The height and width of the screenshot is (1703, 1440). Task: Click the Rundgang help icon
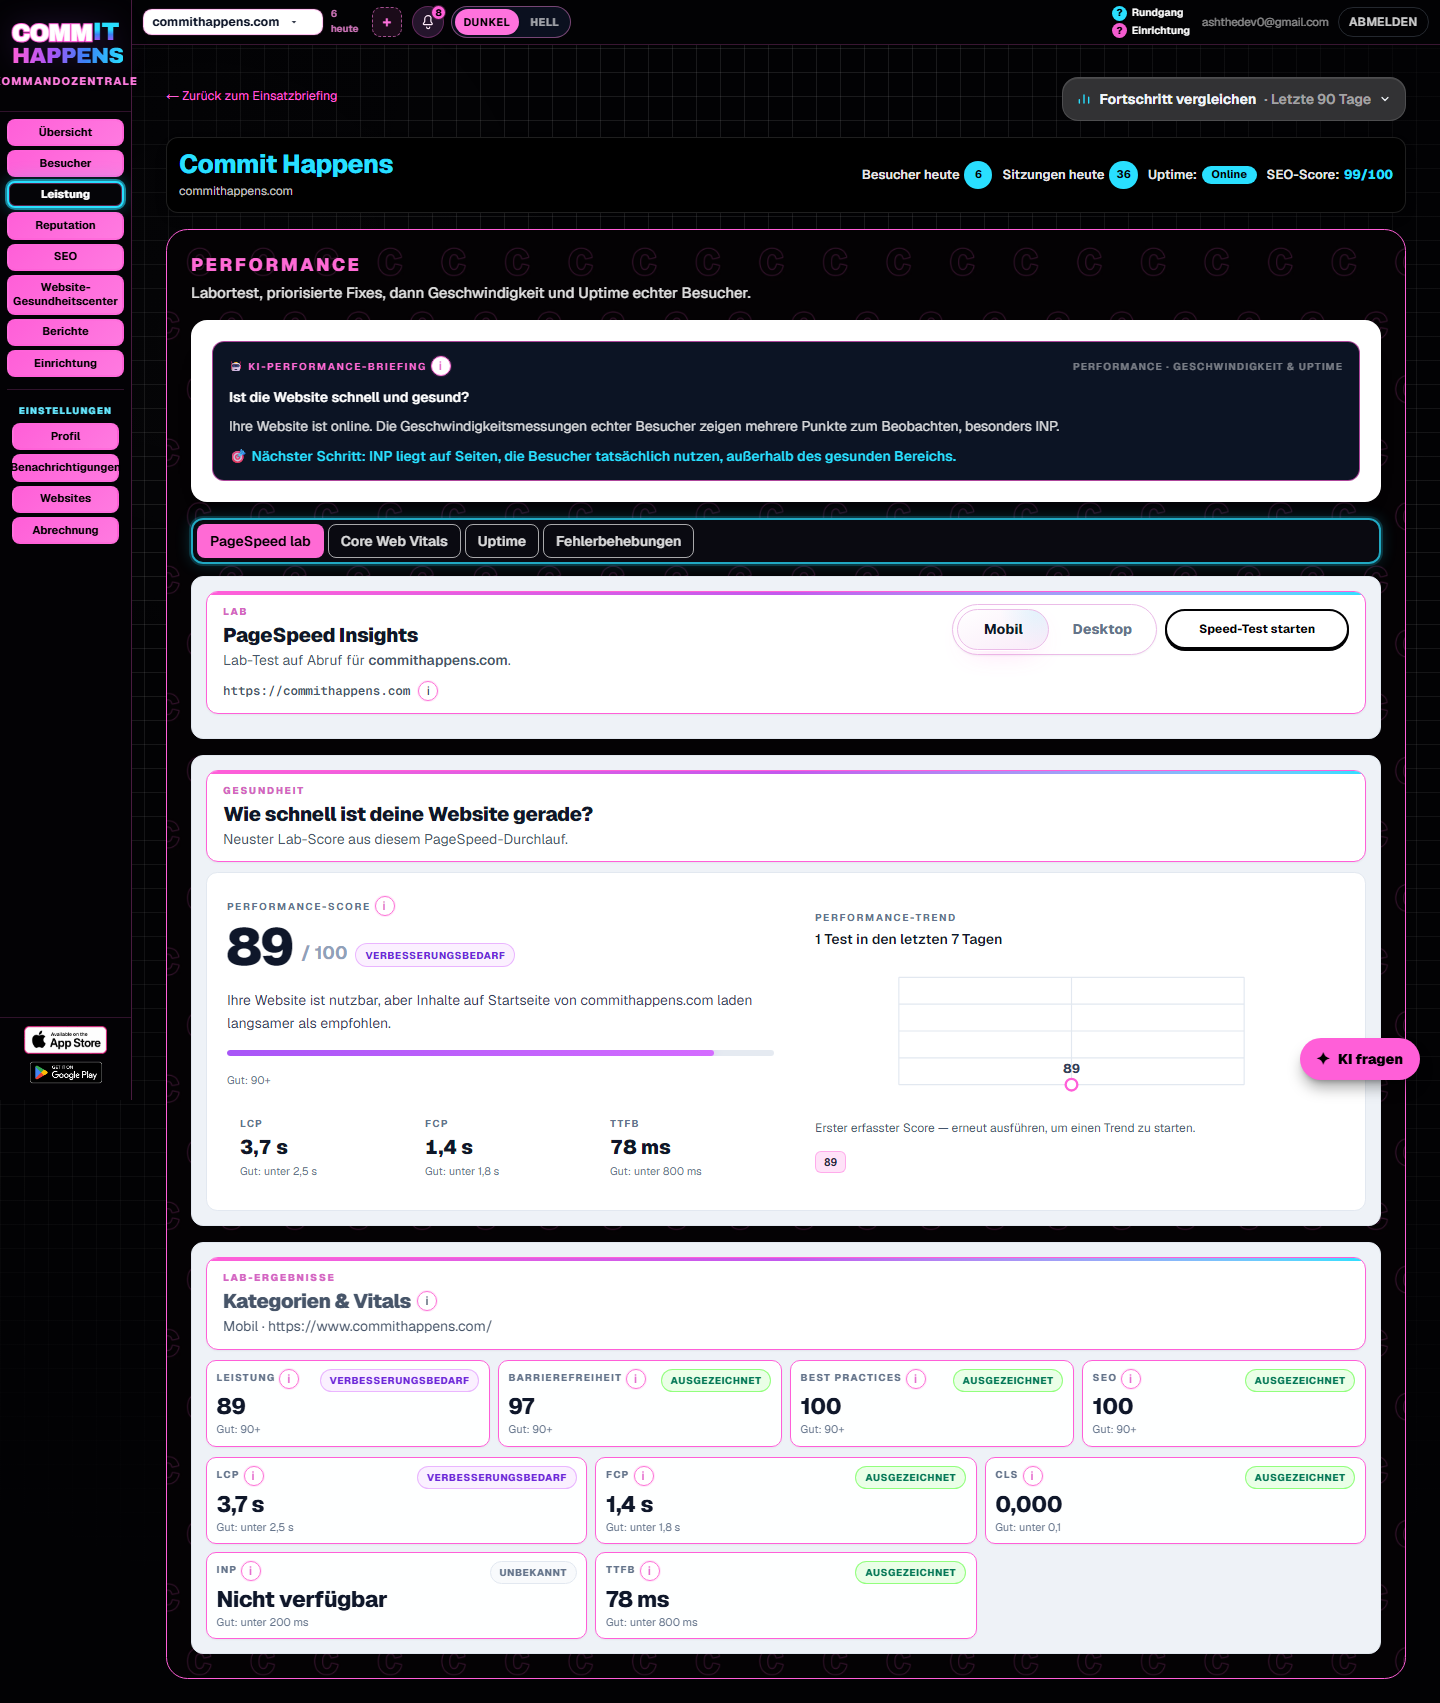pos(1119,13)
